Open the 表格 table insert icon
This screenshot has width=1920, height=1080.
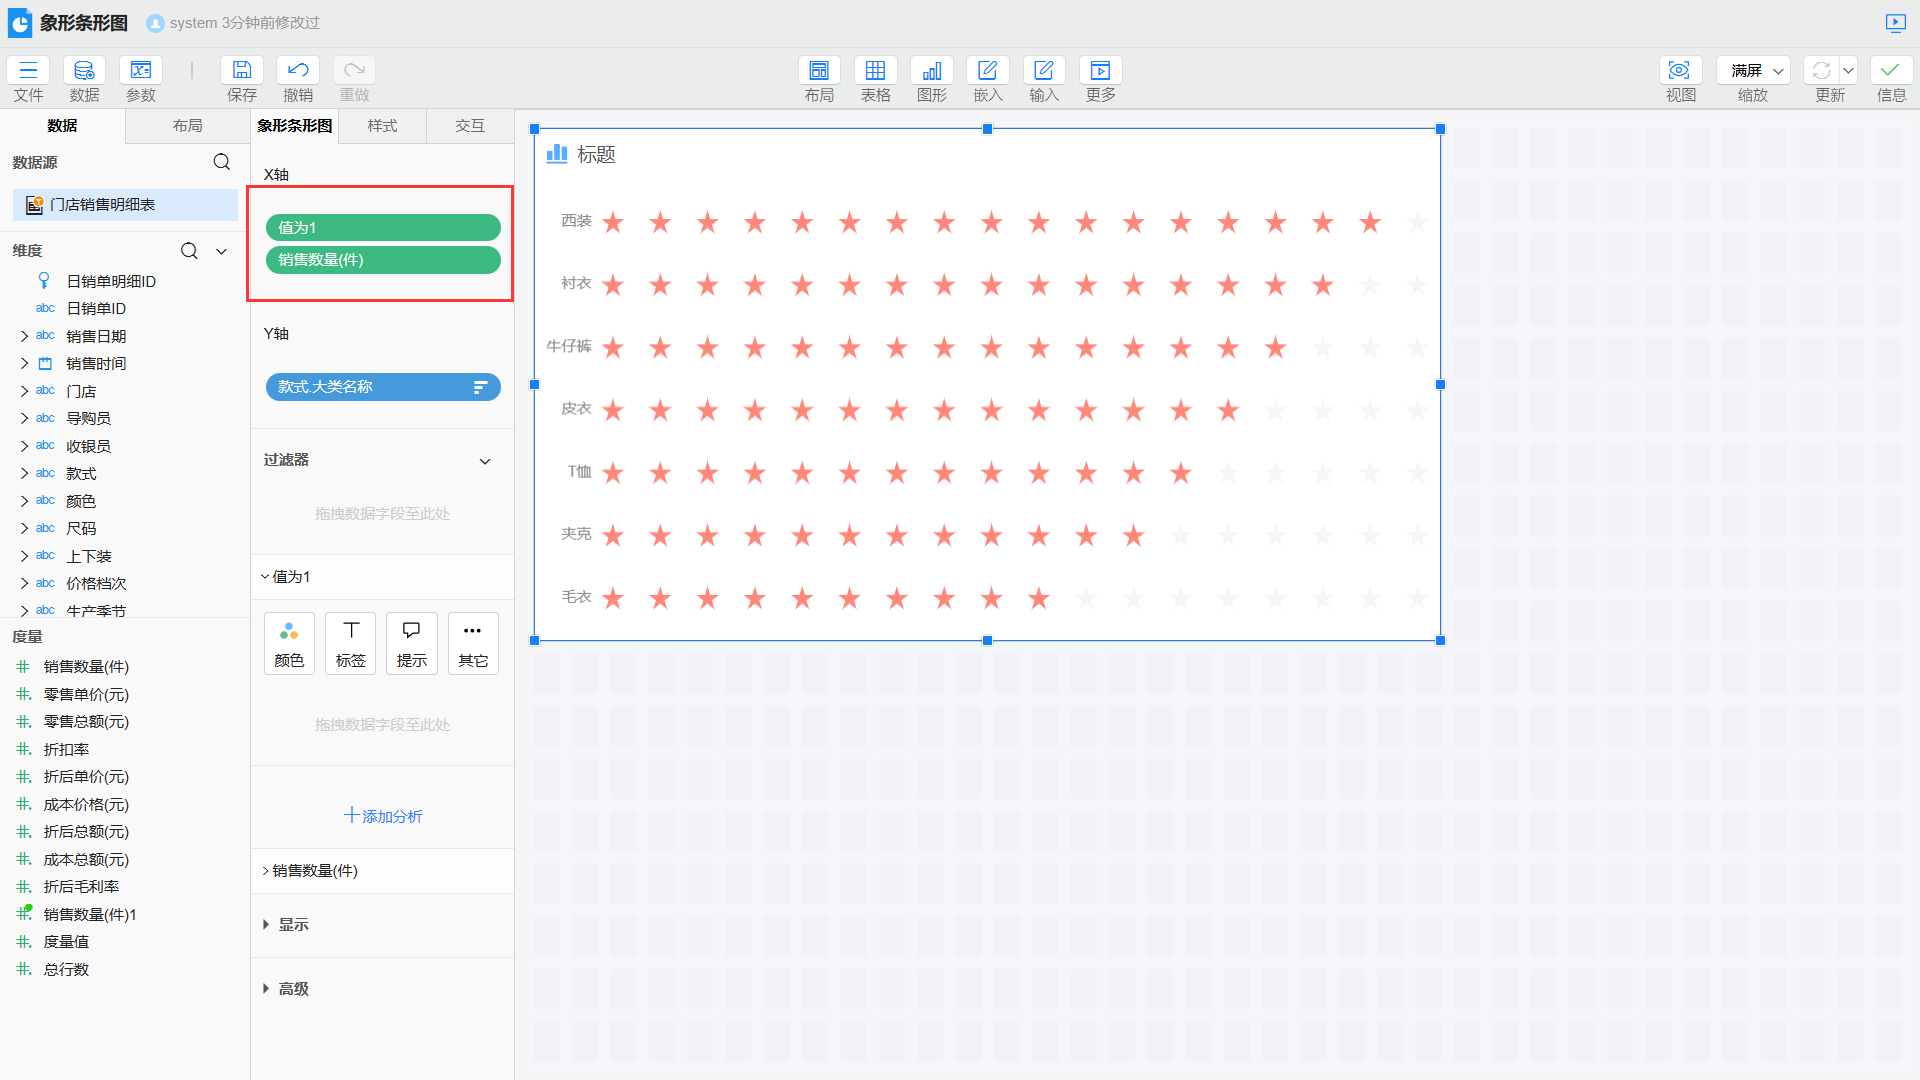coord(875,71)
